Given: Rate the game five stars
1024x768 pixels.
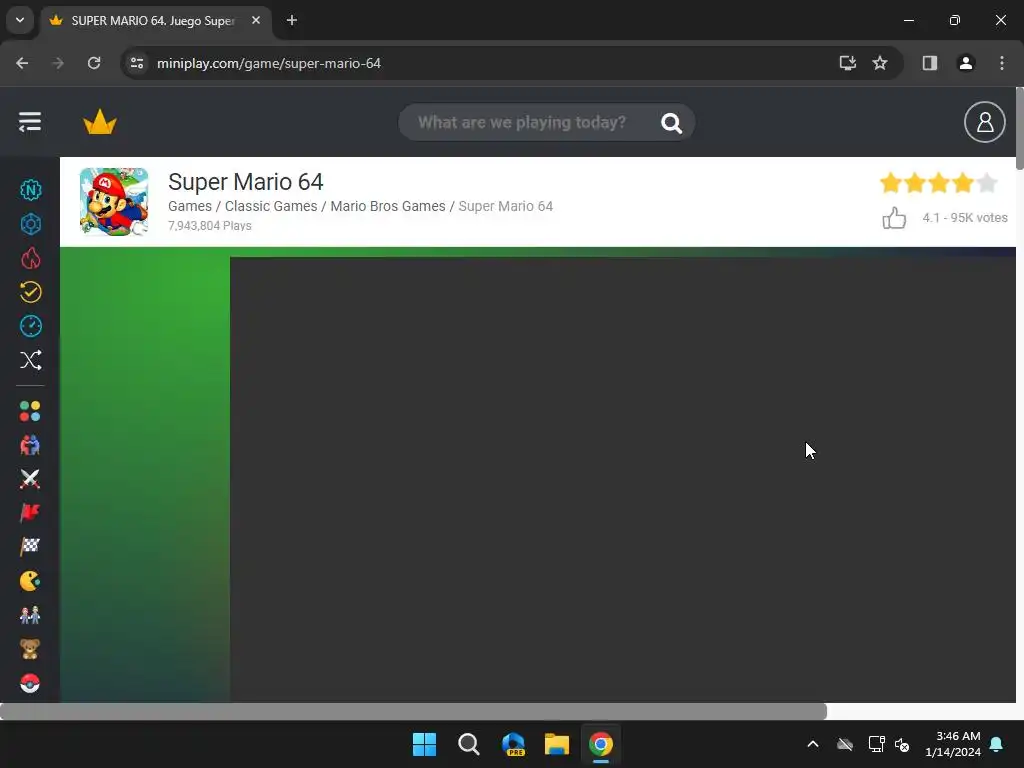Looking at the screenshot, I should (987, 183).
